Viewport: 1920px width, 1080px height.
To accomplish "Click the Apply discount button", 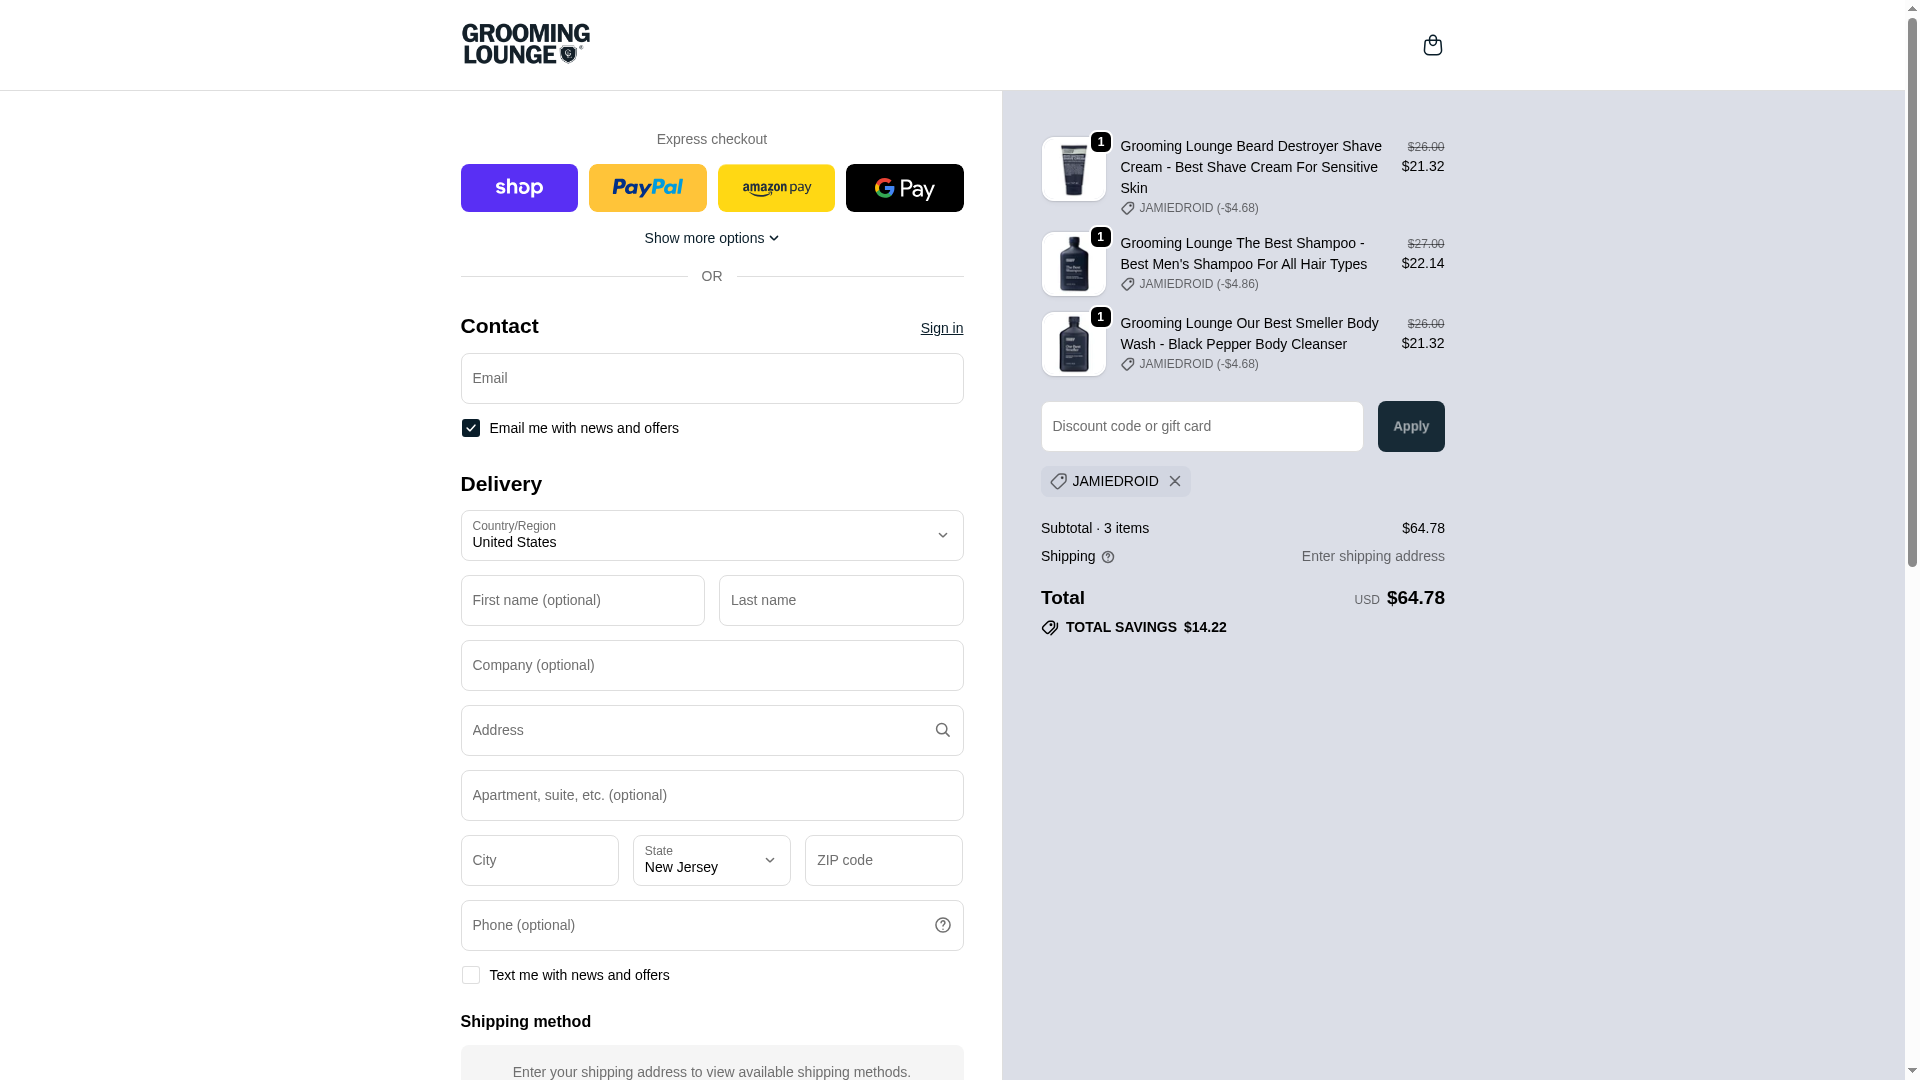I will (1410, 426).
